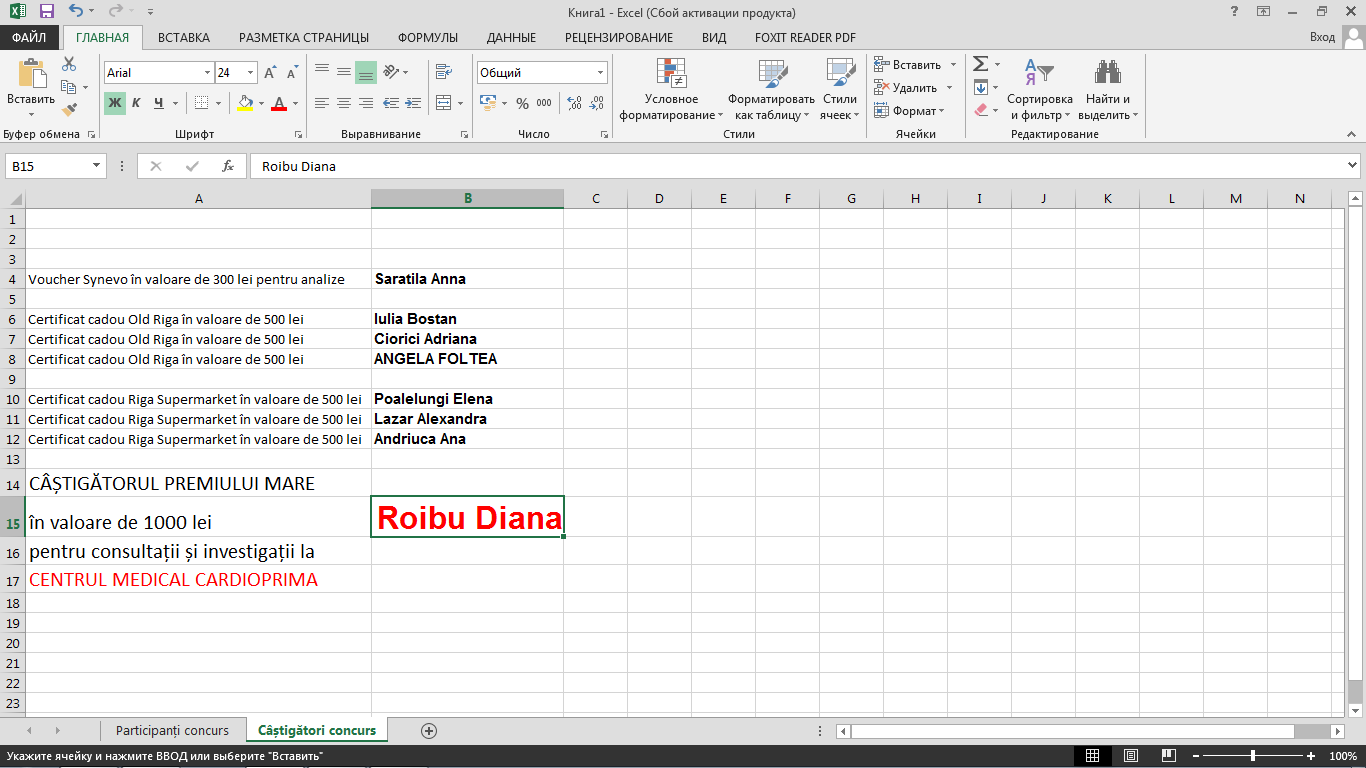Apply yellow fill color bucket
The width and height of the screenshot is (1366, 768).
pos(246,102)
